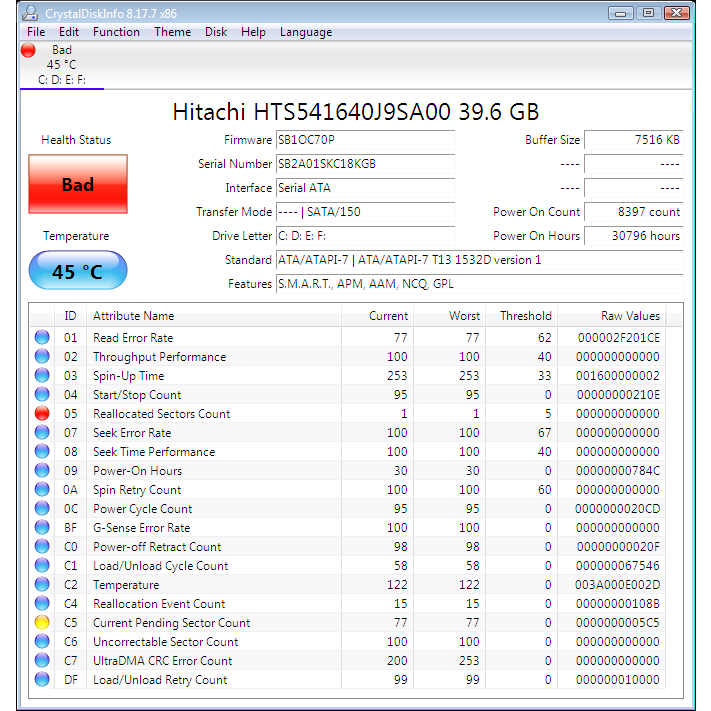Viewport: 711px width, 711px height.
Task: Click the Power On Hours value field
Action: (x=633, y=236)
